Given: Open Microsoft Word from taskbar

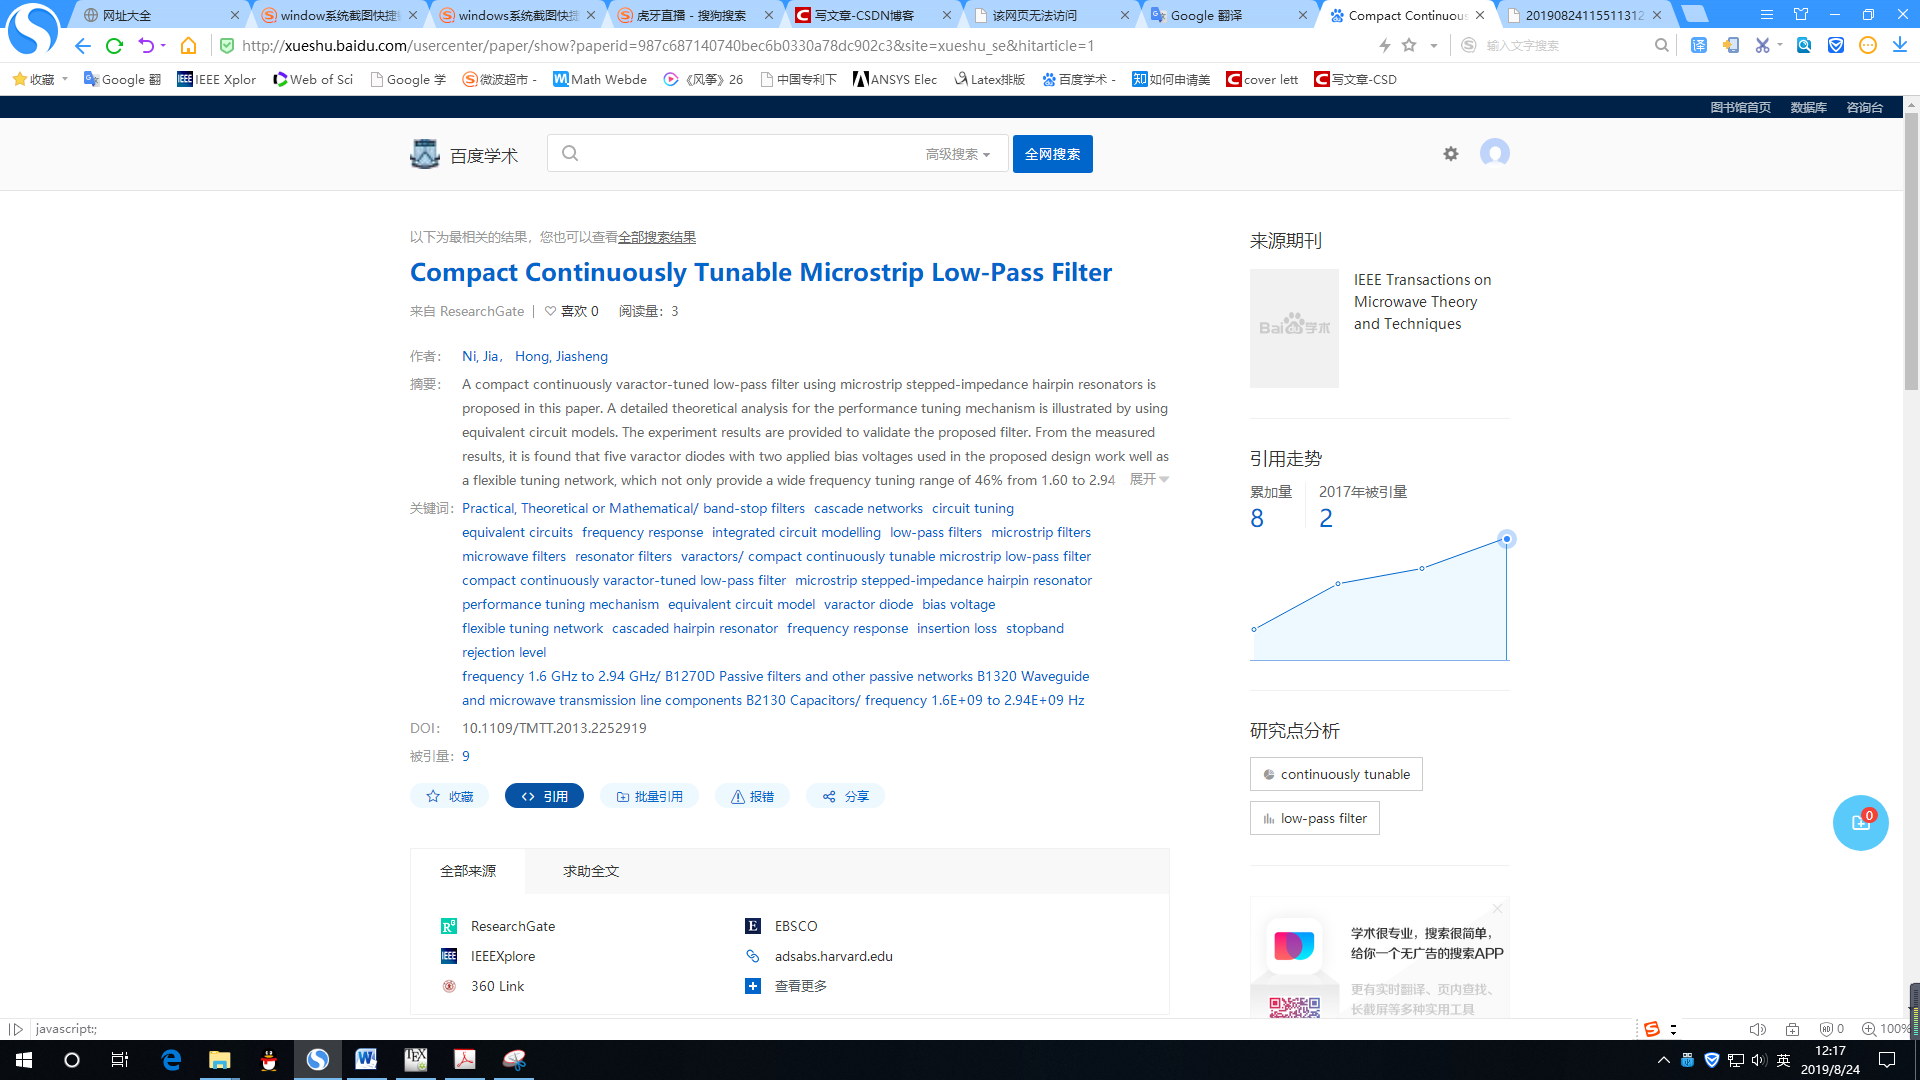Looking at the screenshot, I should 366,1060.
